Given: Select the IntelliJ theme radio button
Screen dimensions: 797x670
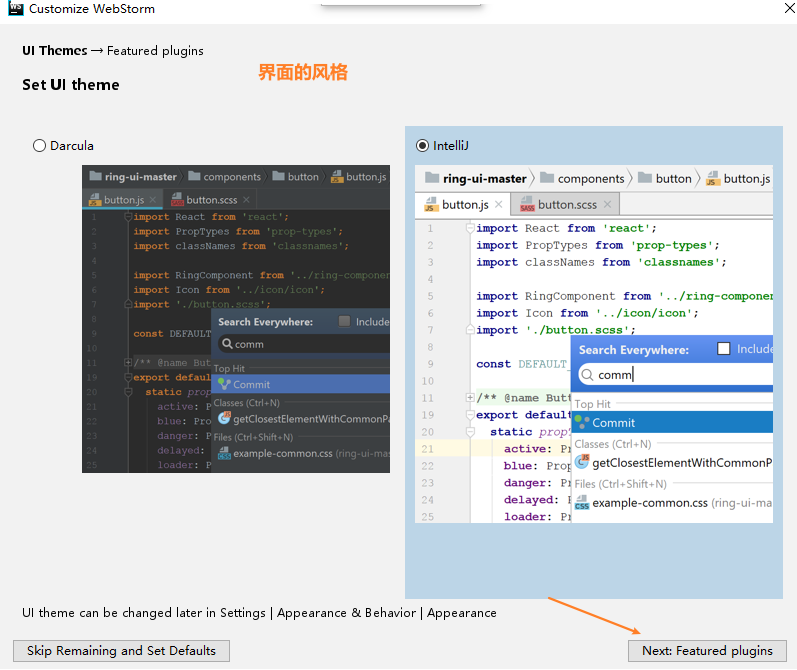Looking at the screenshot, I should [x=422, y=146].
